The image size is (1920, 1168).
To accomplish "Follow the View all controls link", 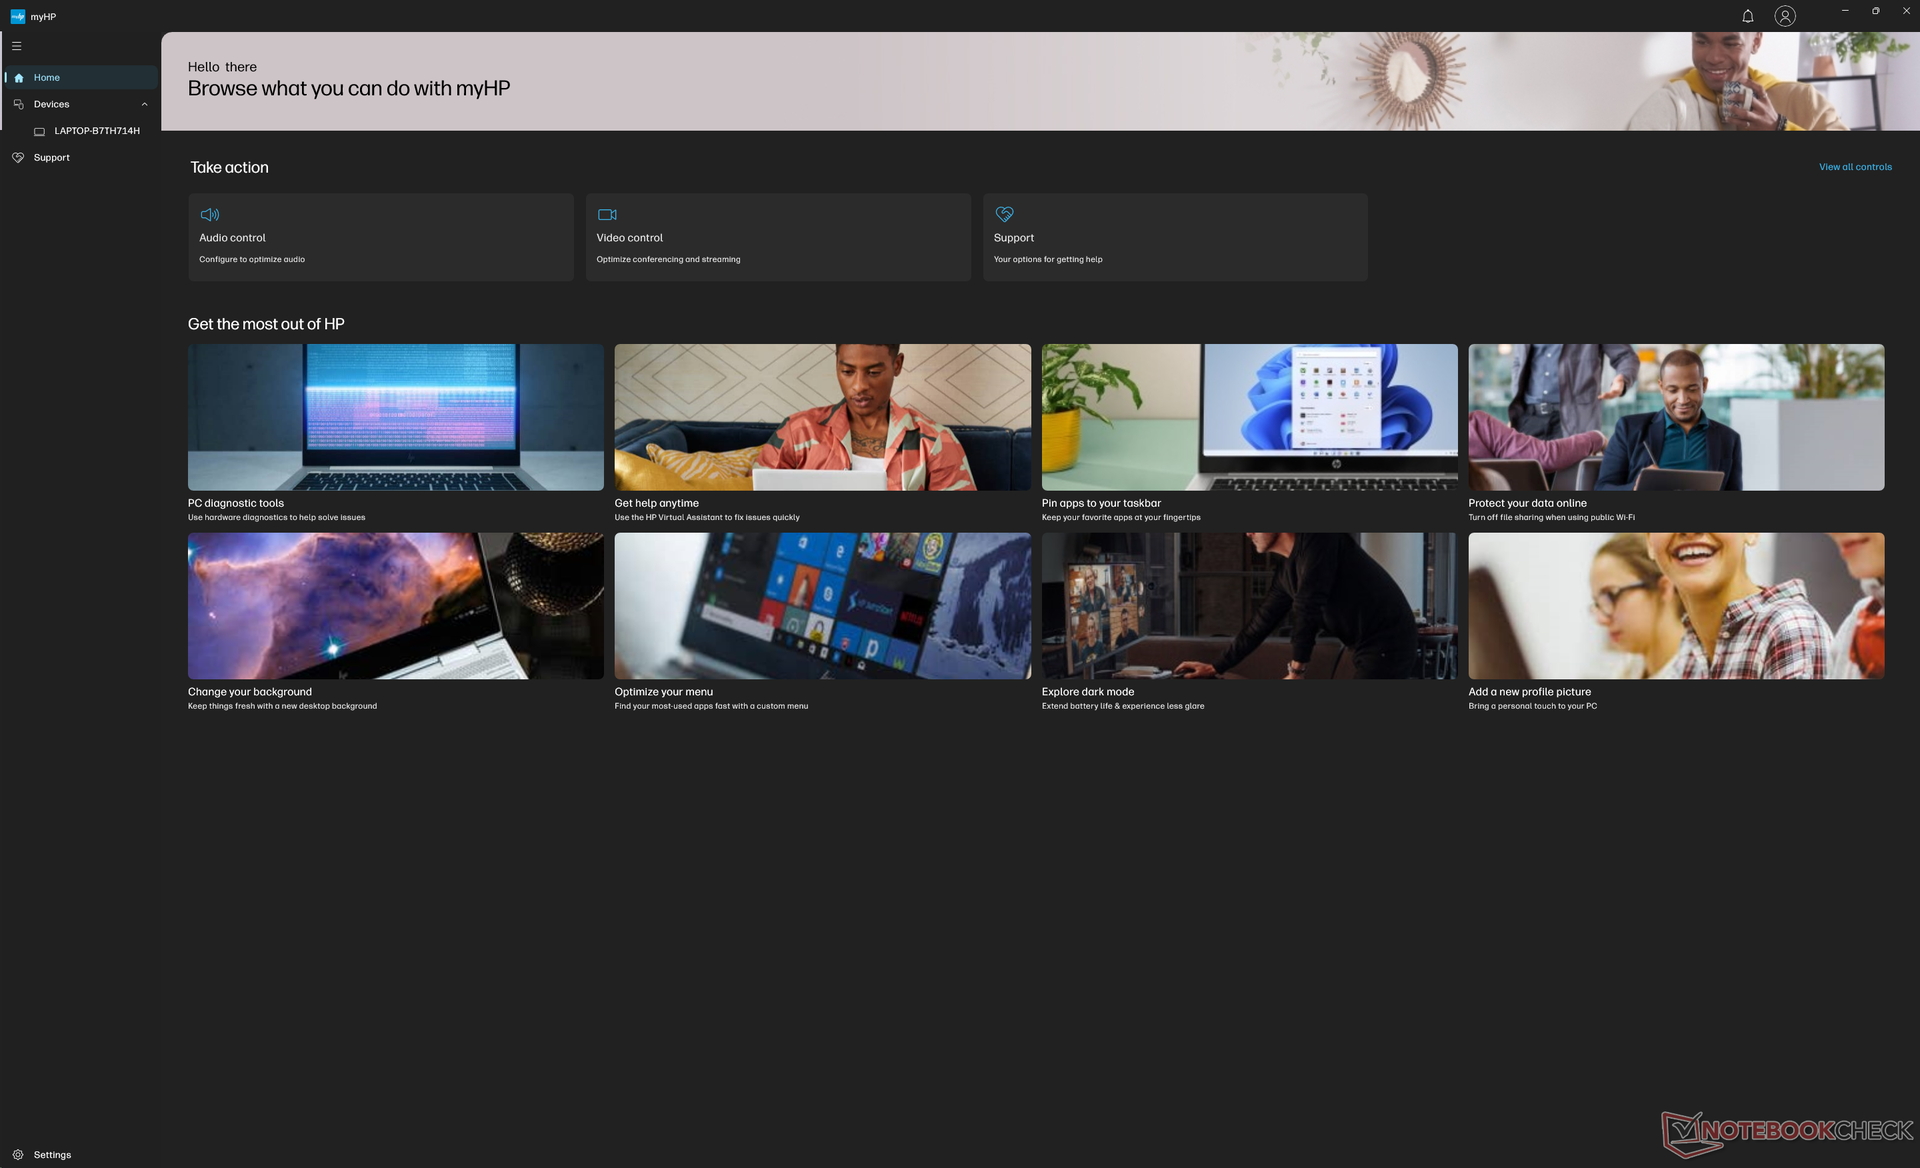I will point(1854,167).
